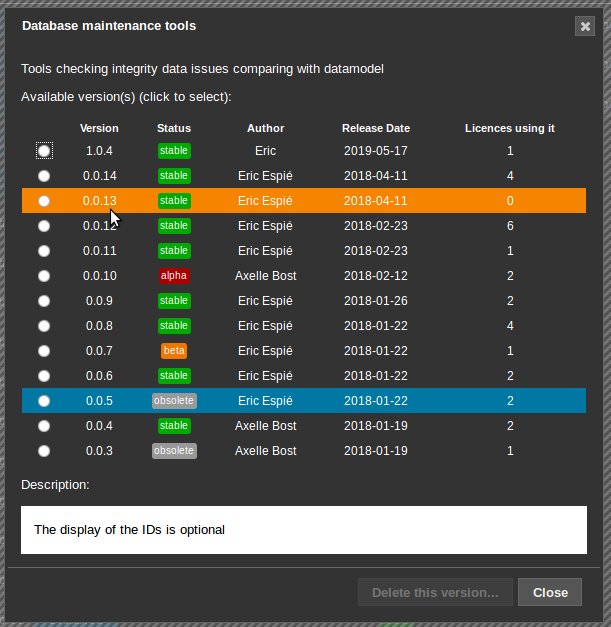611x627 pixels.
Task: Click the Release Date column header
Action: click(x=376, y=128)
